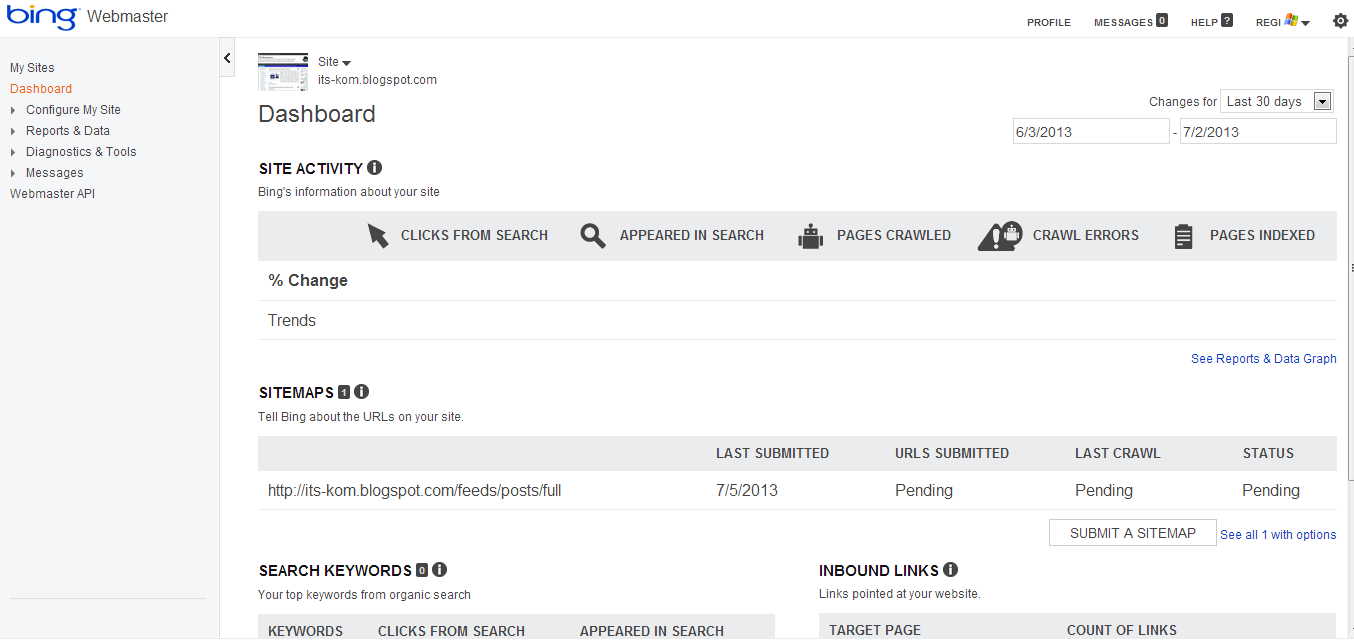This screenshot has width=1354, height=642.
Task: Click the Count of Links column header
Action: tap(1122, 631)
